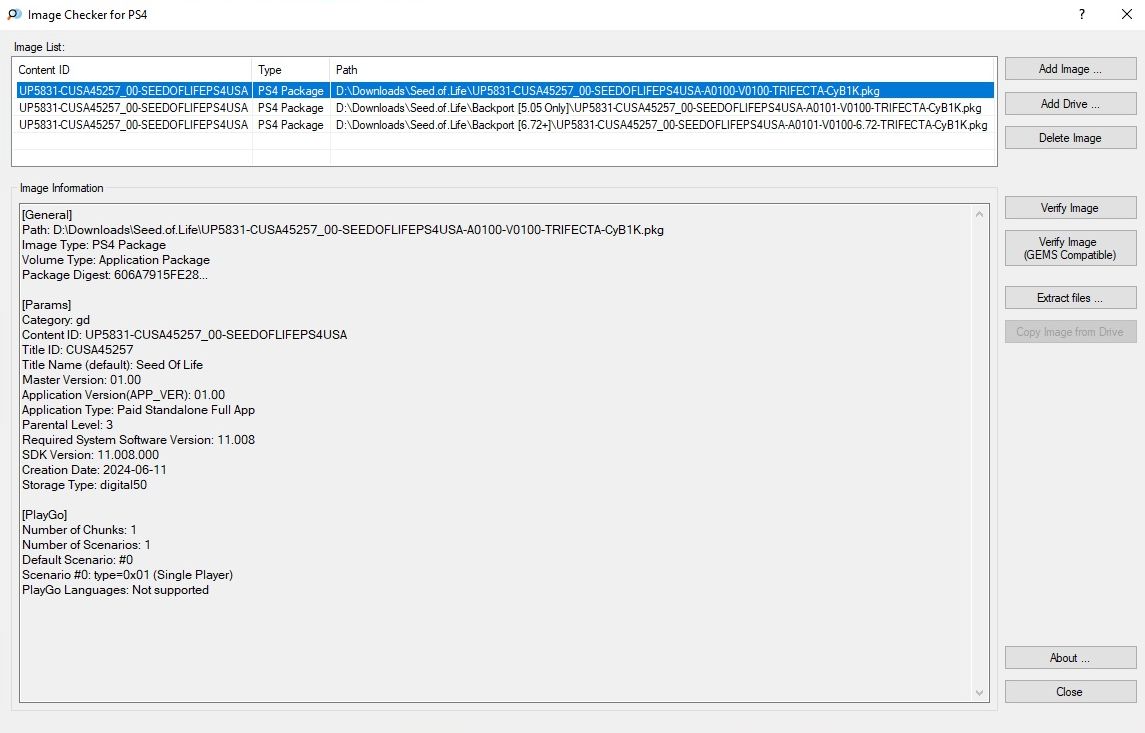Close the window with the X button

click(x=1126, y=15)
